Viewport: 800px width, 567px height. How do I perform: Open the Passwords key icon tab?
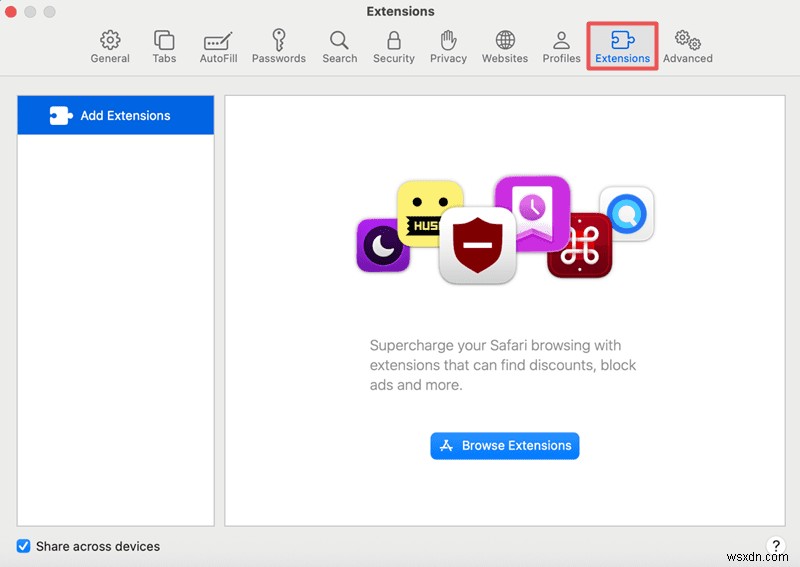(x=279, y=46)
